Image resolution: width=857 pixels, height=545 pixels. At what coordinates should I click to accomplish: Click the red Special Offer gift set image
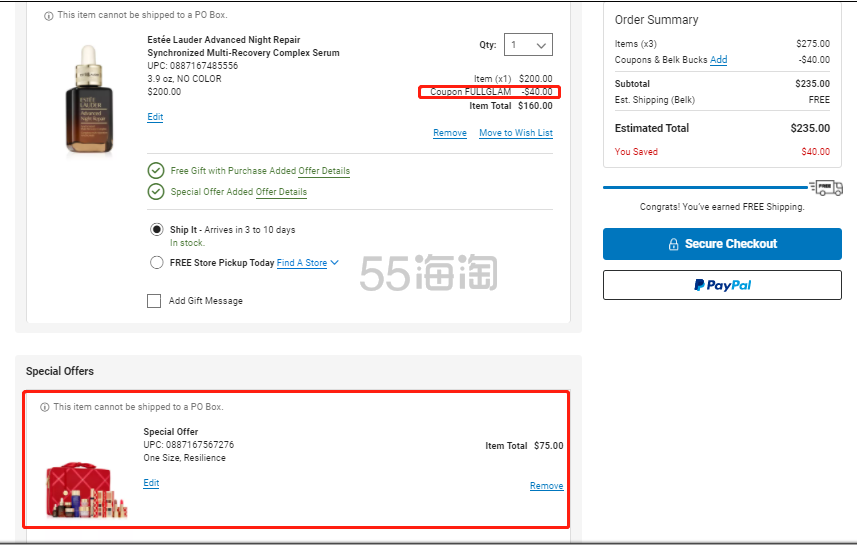coord(86,490)
